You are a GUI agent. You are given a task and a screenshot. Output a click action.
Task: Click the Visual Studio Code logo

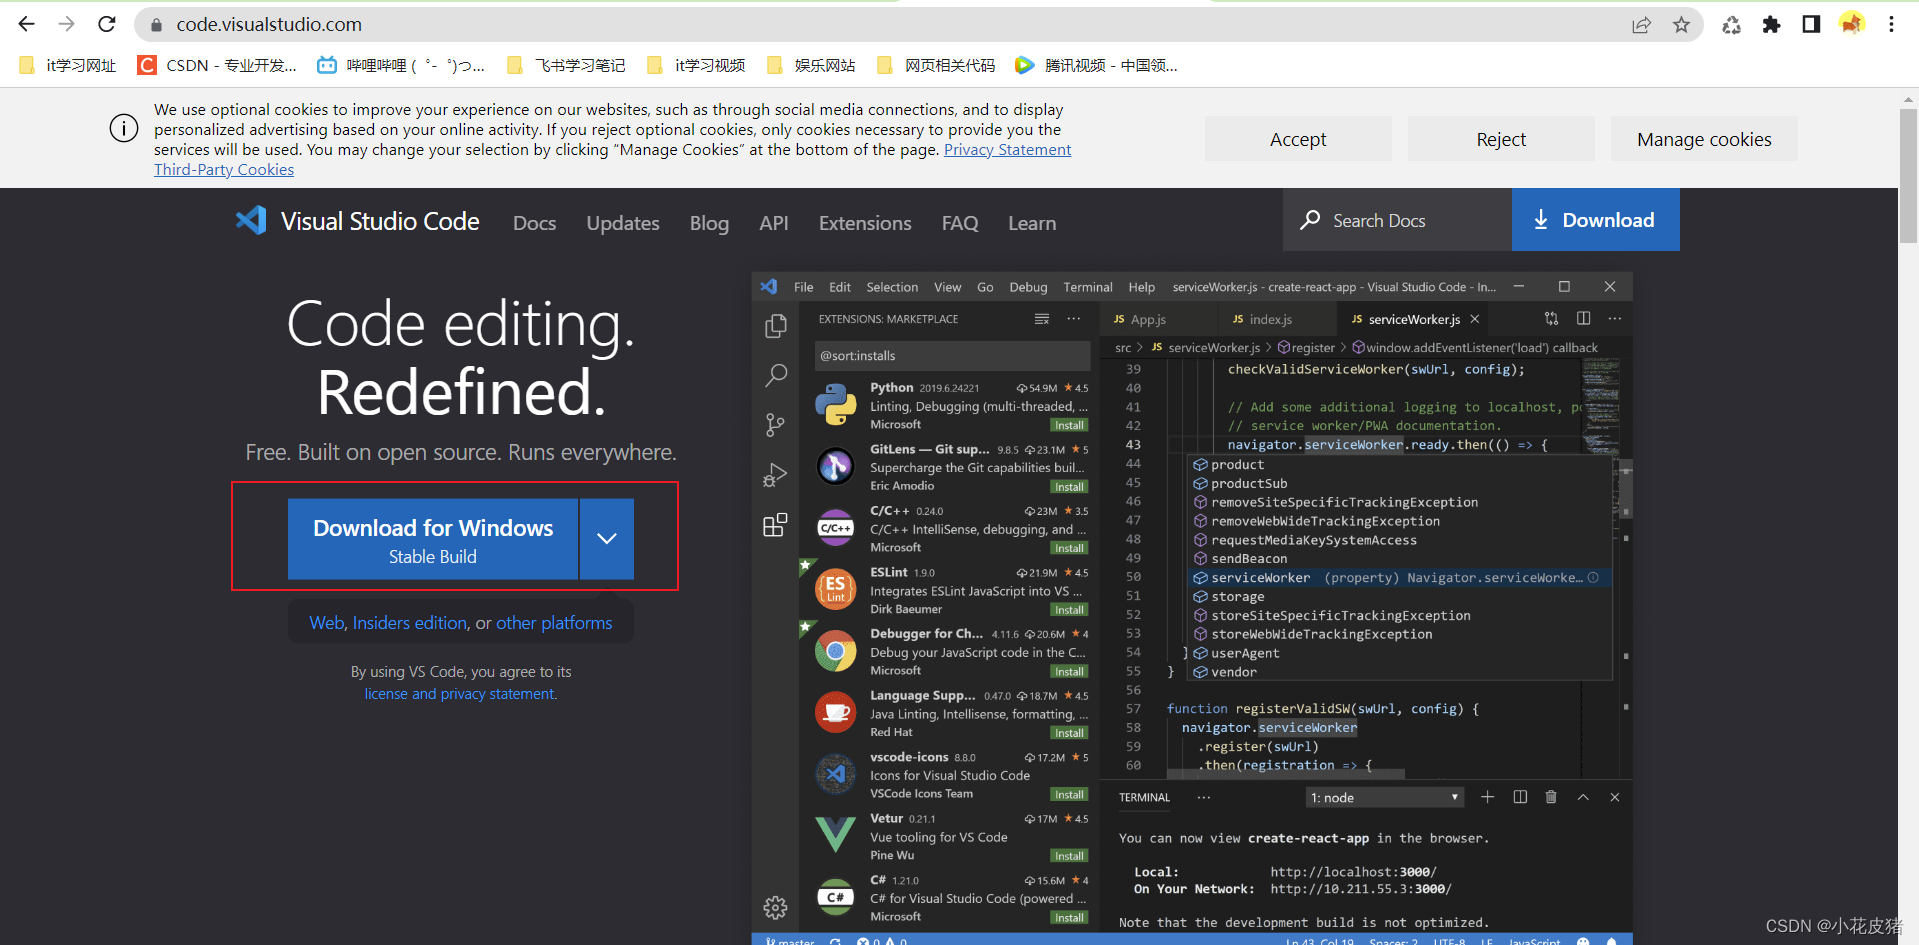(x=251, y=220)
